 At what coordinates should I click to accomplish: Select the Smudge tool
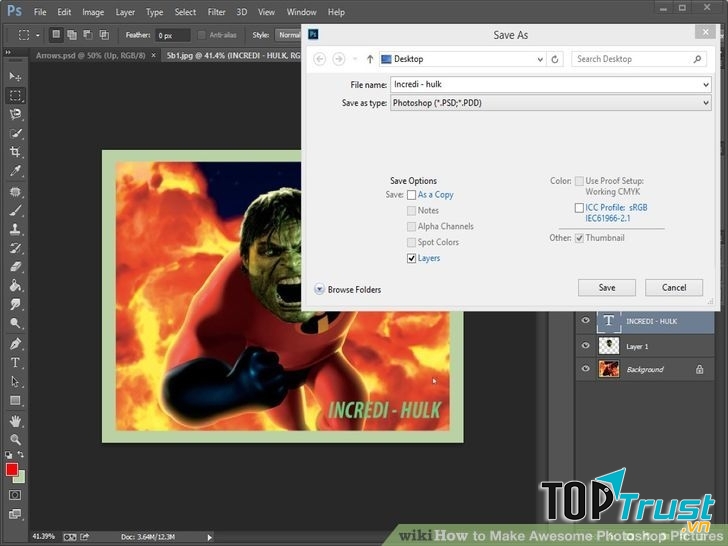[15, 305]
